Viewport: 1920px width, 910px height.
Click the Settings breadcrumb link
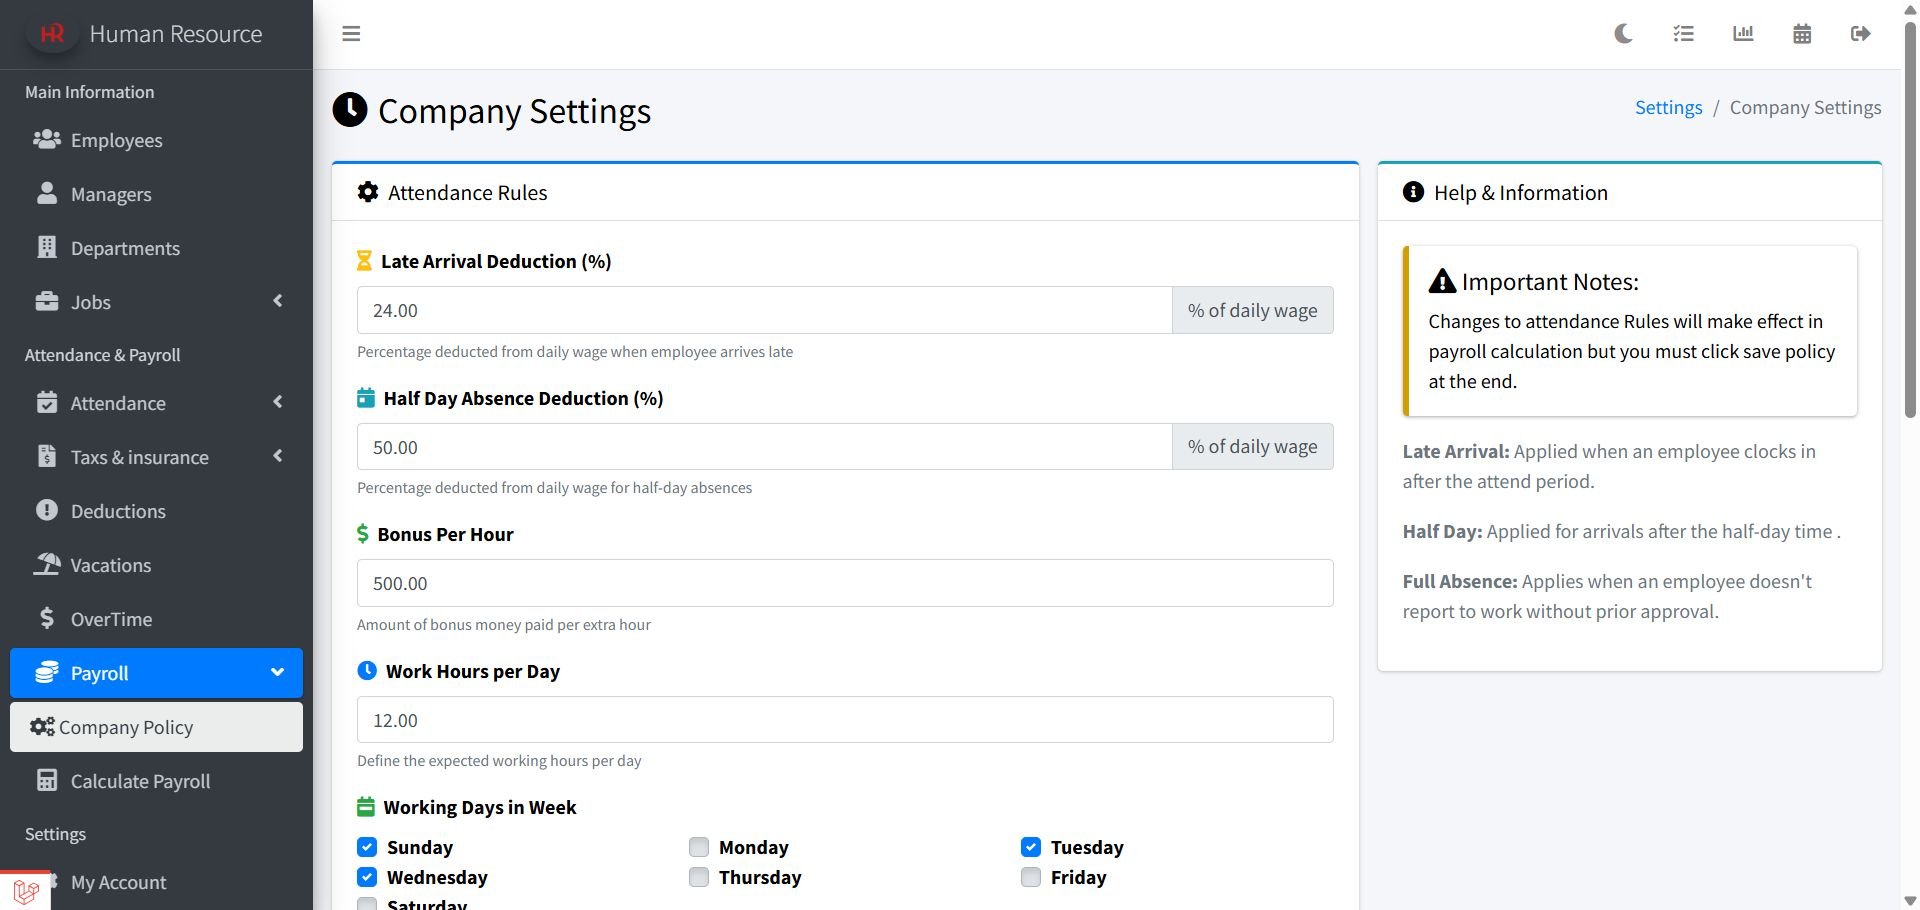(1668, 107)
